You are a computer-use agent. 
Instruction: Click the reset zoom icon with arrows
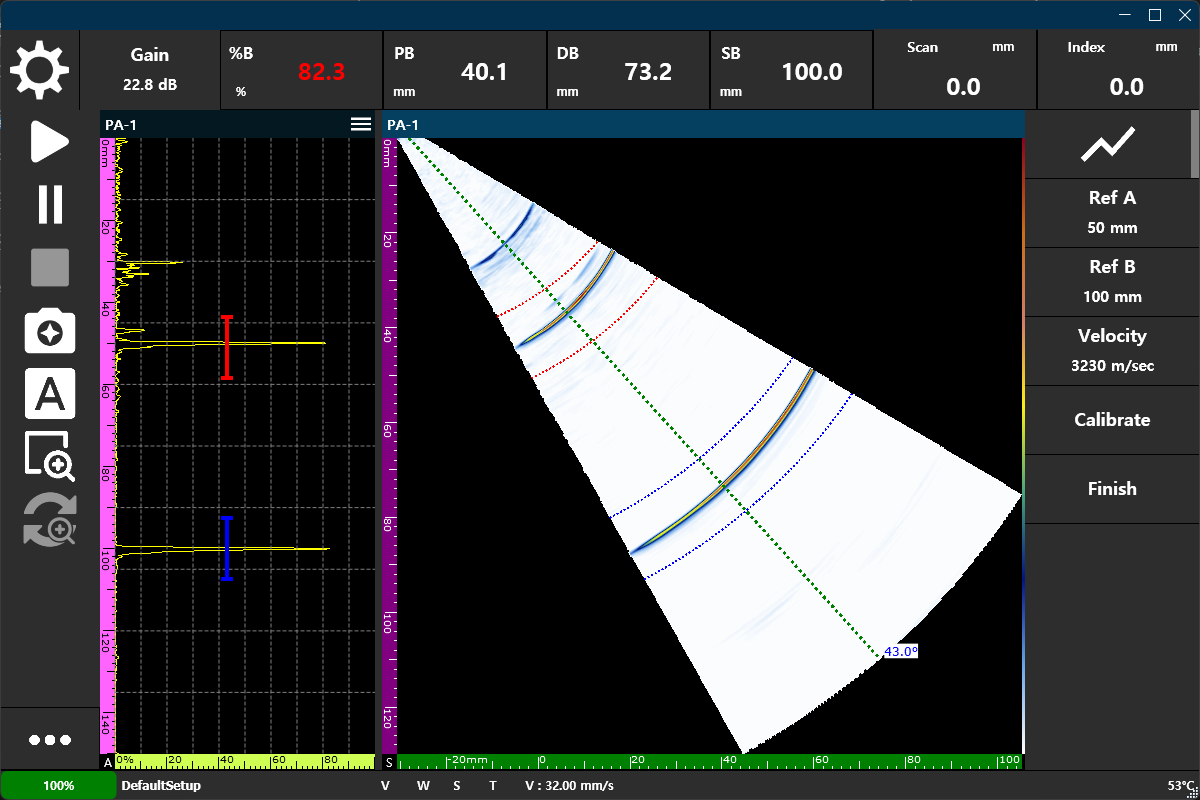pyautogui.click(x=50, y=520)
